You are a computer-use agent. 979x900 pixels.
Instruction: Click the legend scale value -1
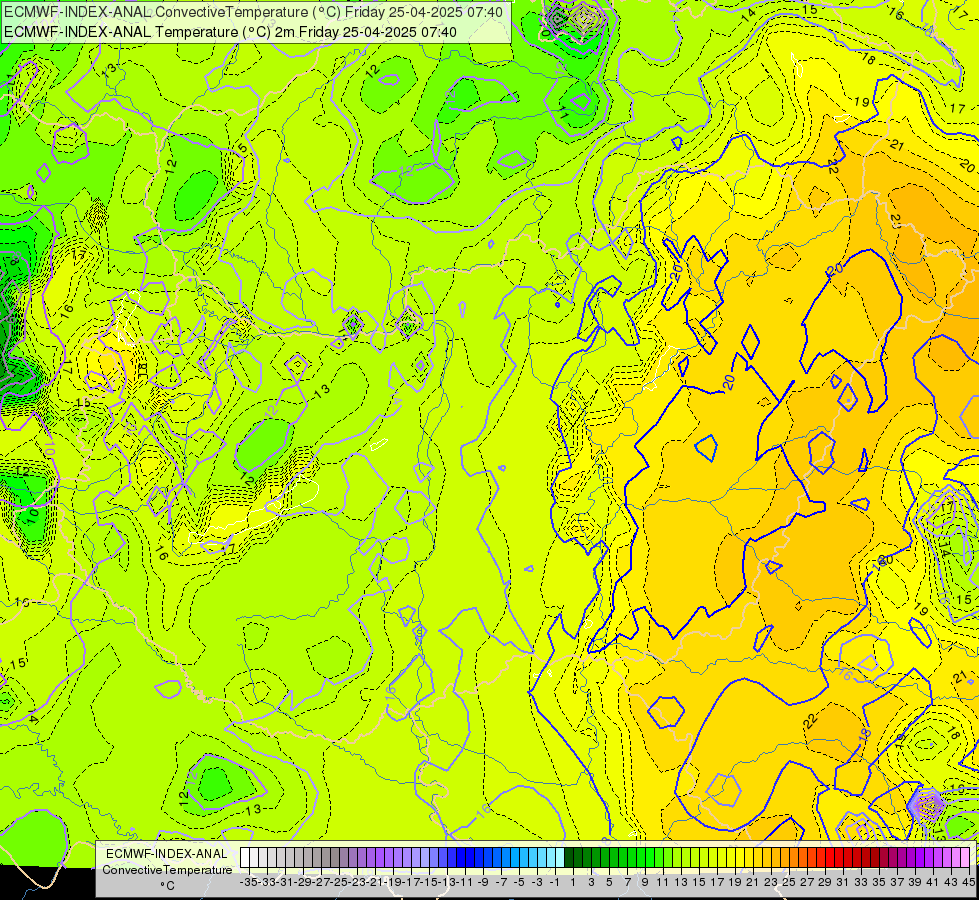554,882
